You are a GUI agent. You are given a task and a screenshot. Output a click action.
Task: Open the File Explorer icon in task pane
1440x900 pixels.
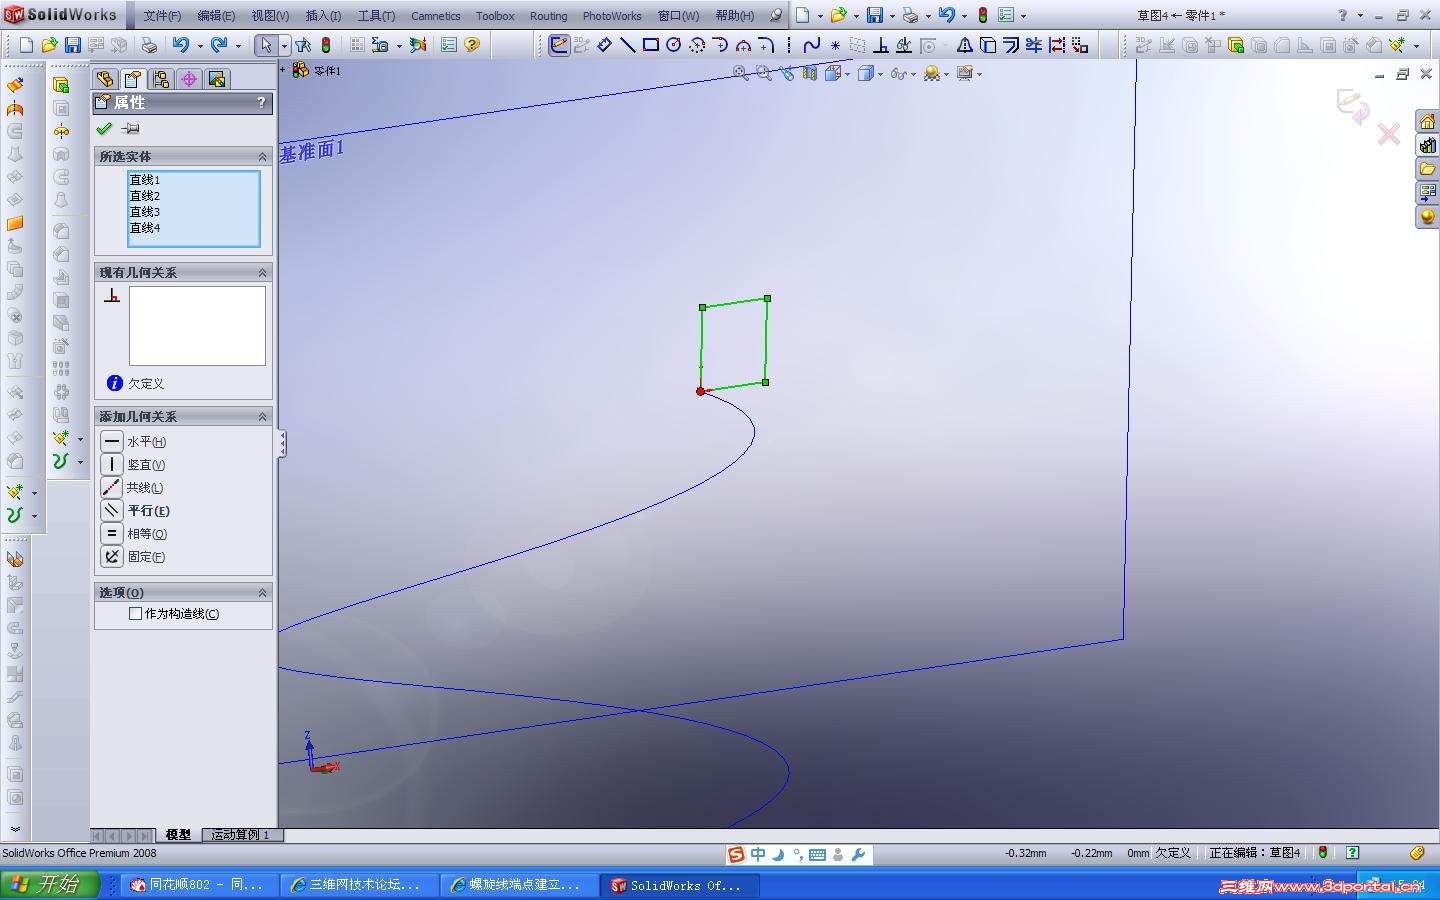point(1427,169)
